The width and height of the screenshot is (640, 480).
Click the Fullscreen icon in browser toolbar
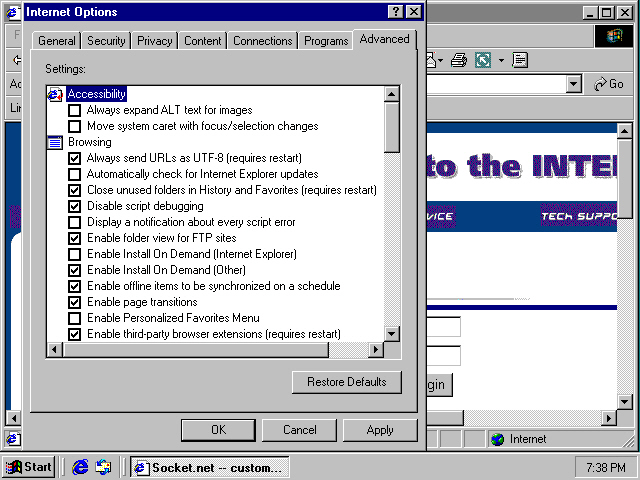click(483, 60)
